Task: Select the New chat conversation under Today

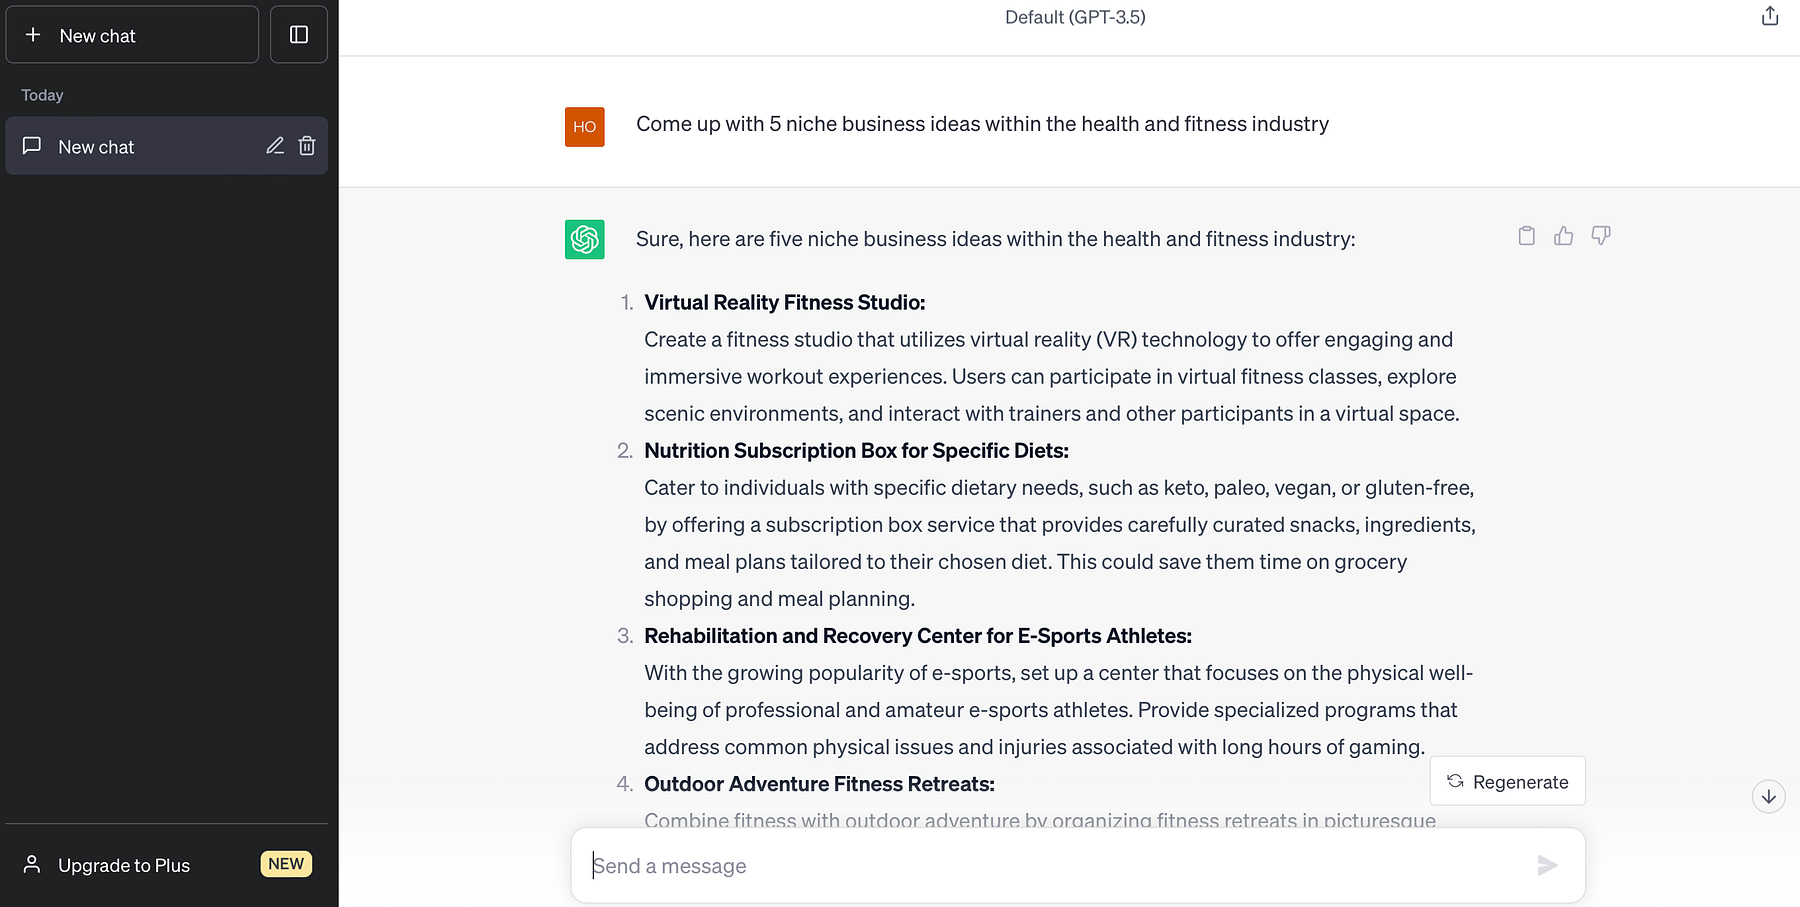Action: (x=120, y=146)
